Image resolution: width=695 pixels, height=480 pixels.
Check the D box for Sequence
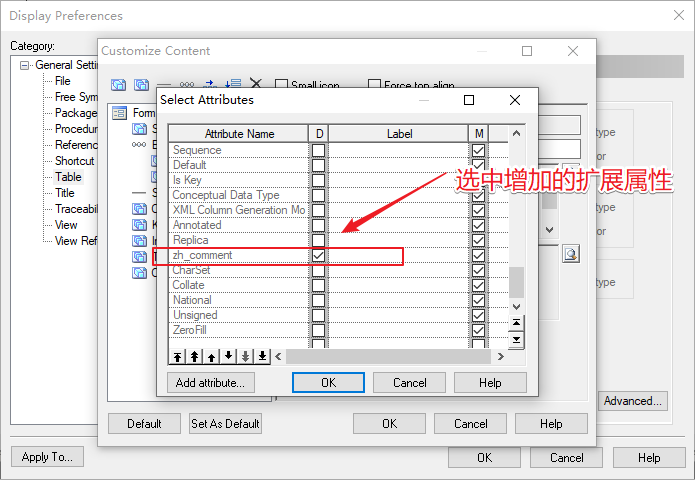coord(318,150)
